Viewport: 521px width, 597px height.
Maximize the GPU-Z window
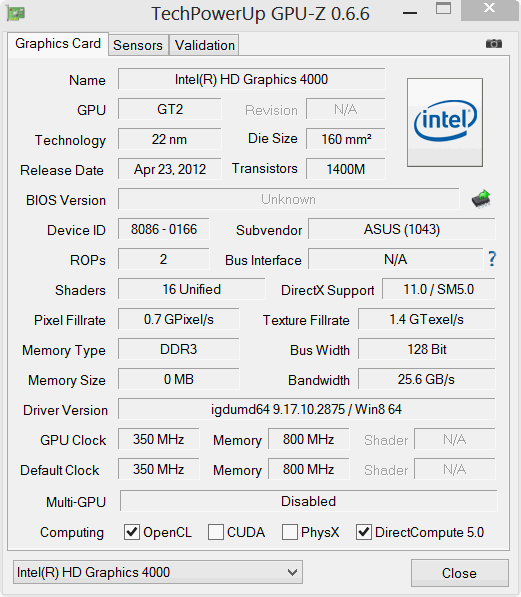point(443,8)
